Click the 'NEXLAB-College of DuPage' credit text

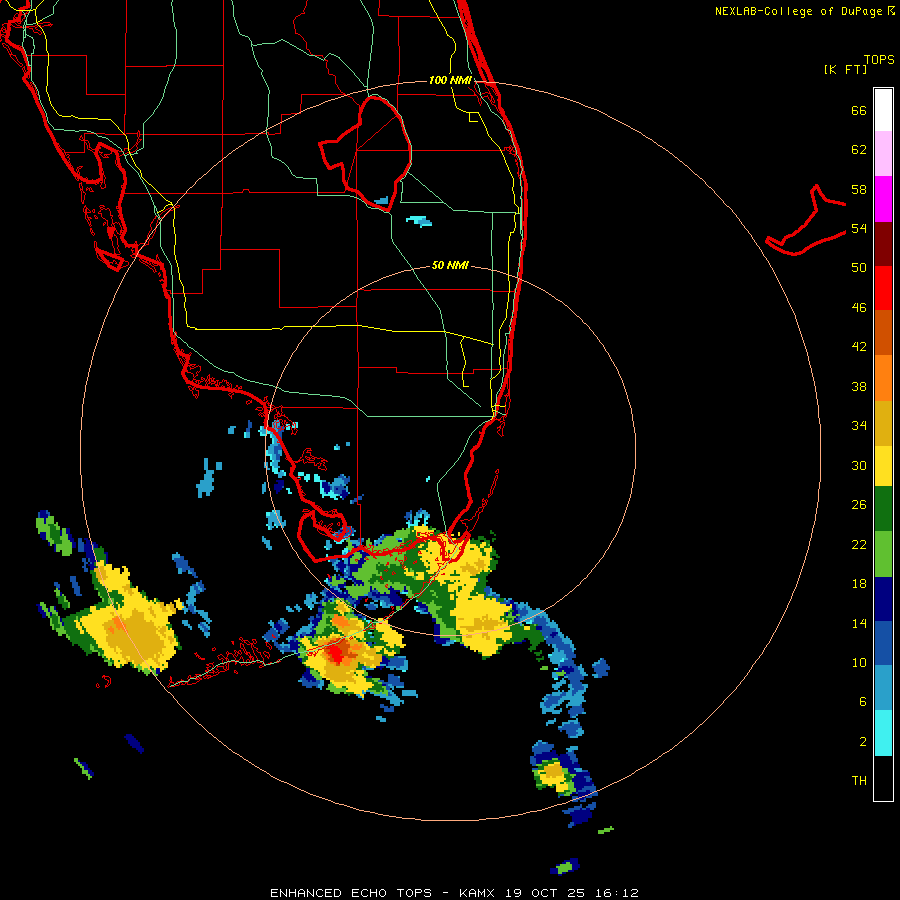(x=798, y=11)
